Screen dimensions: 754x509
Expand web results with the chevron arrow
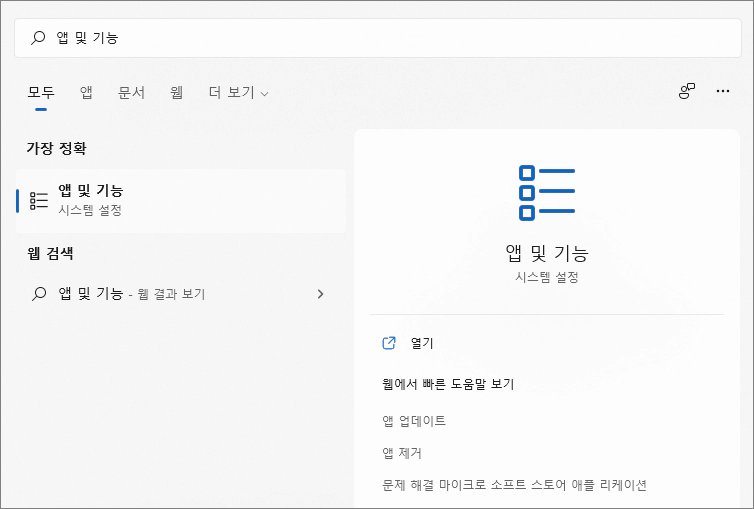(x=321, y=294)
